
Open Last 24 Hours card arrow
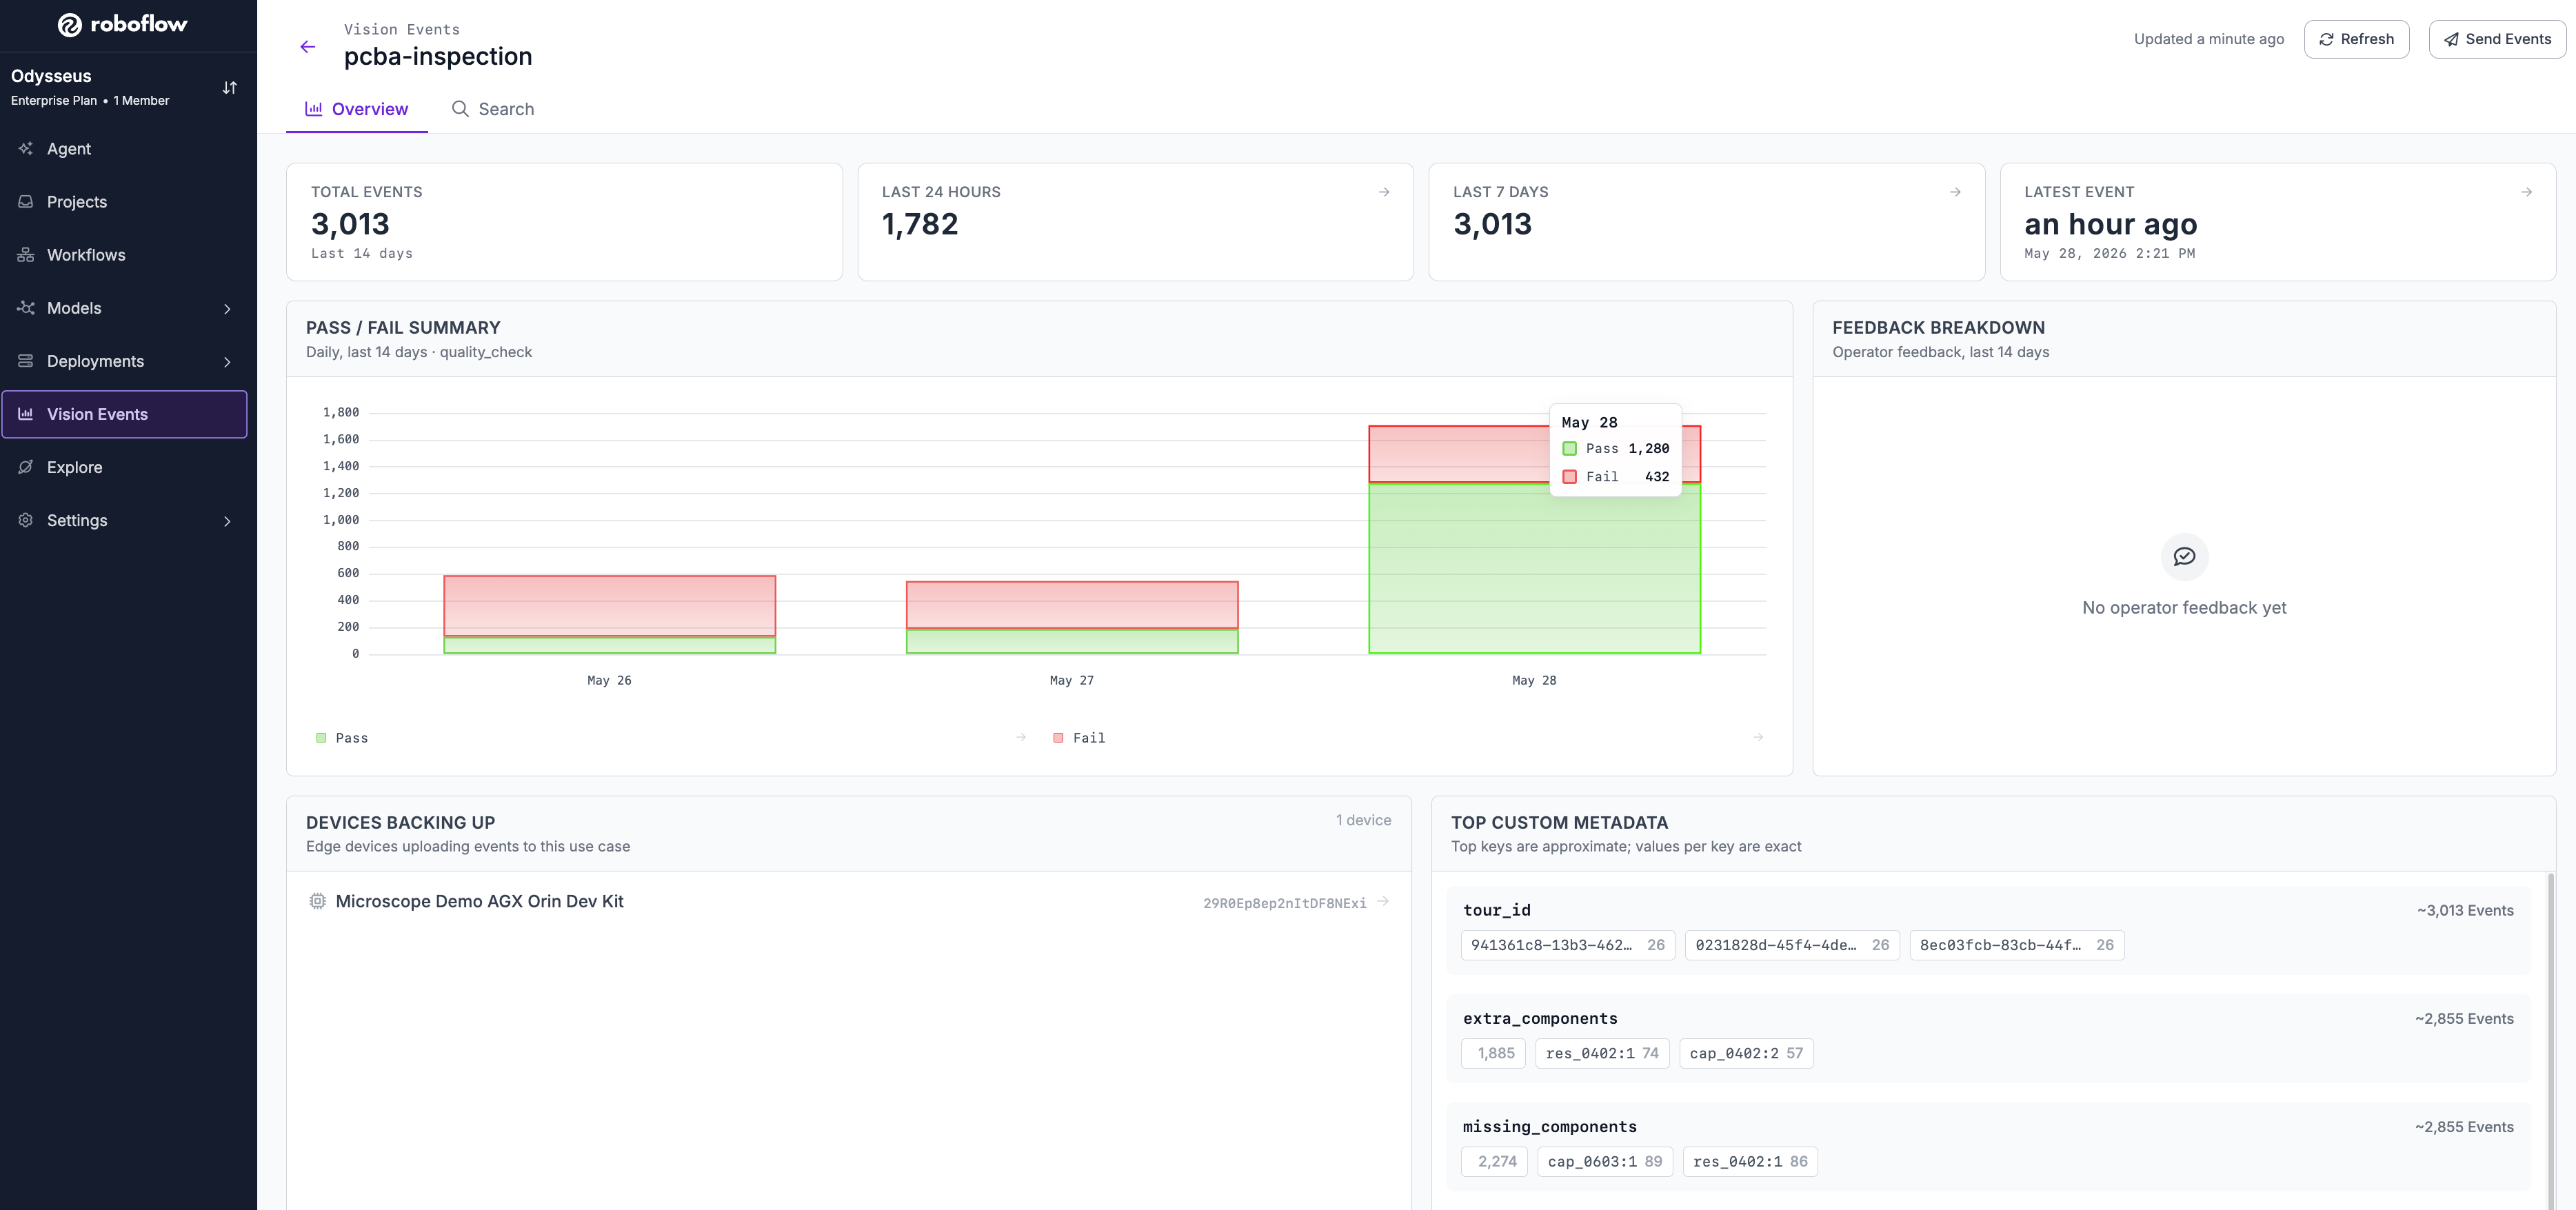click(x=1384, y=192)
